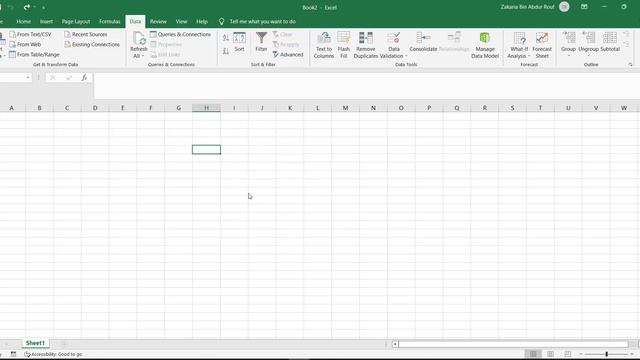Screen dimensions: 640x360
Task: Click into the formula bar
Action: 367,85
